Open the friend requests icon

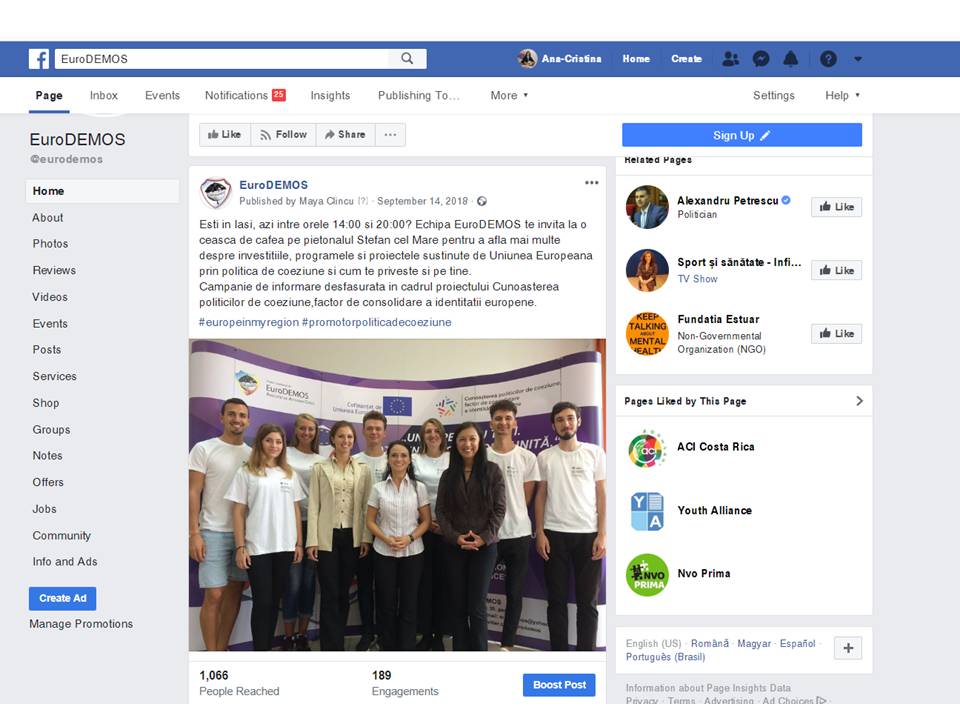(730, 59)
